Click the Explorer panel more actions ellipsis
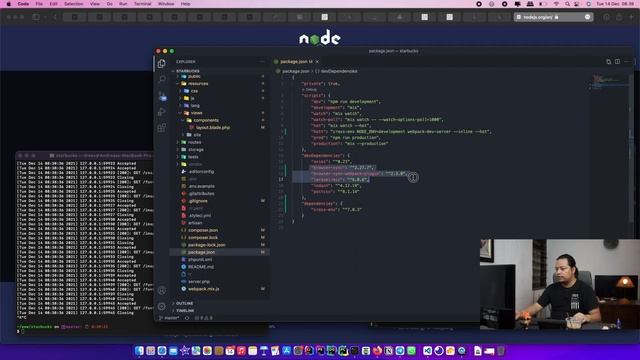 tap(262, 62)
